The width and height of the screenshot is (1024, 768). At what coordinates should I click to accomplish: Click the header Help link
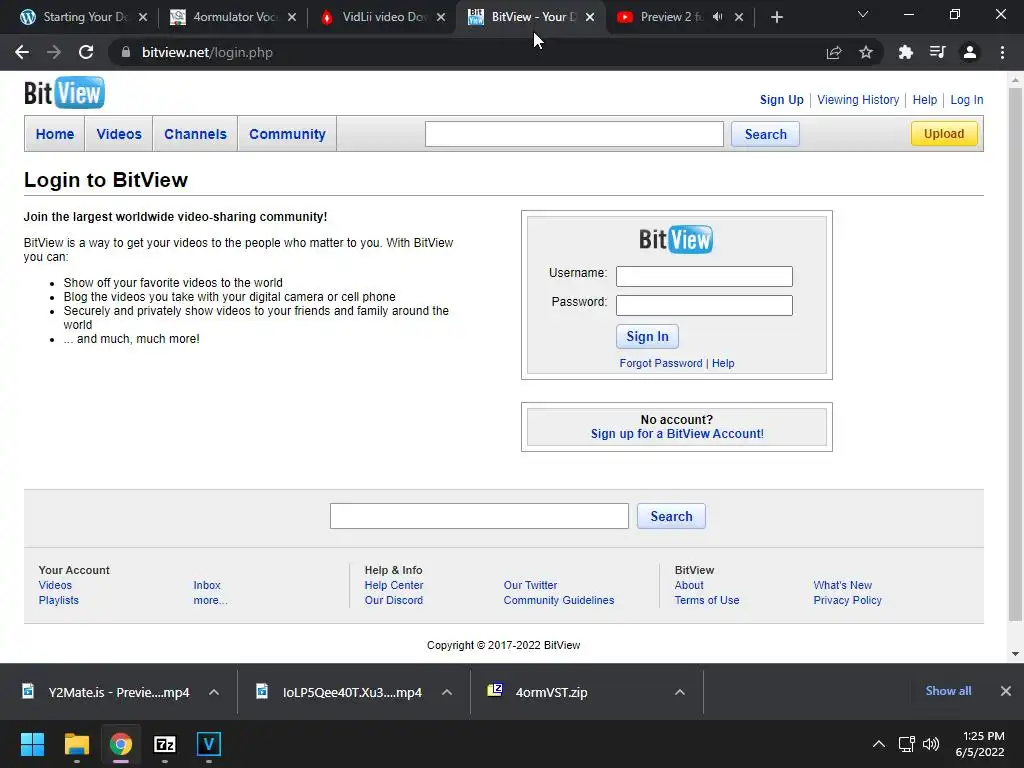924,100
